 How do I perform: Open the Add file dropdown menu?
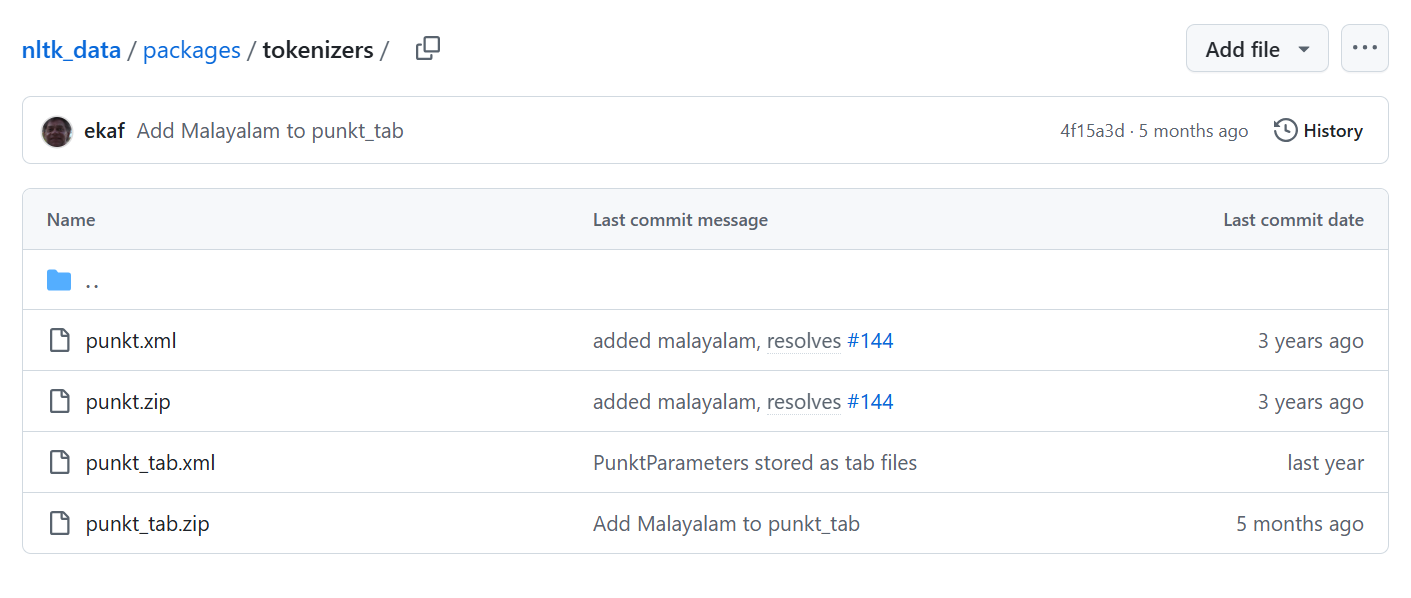1257,47
